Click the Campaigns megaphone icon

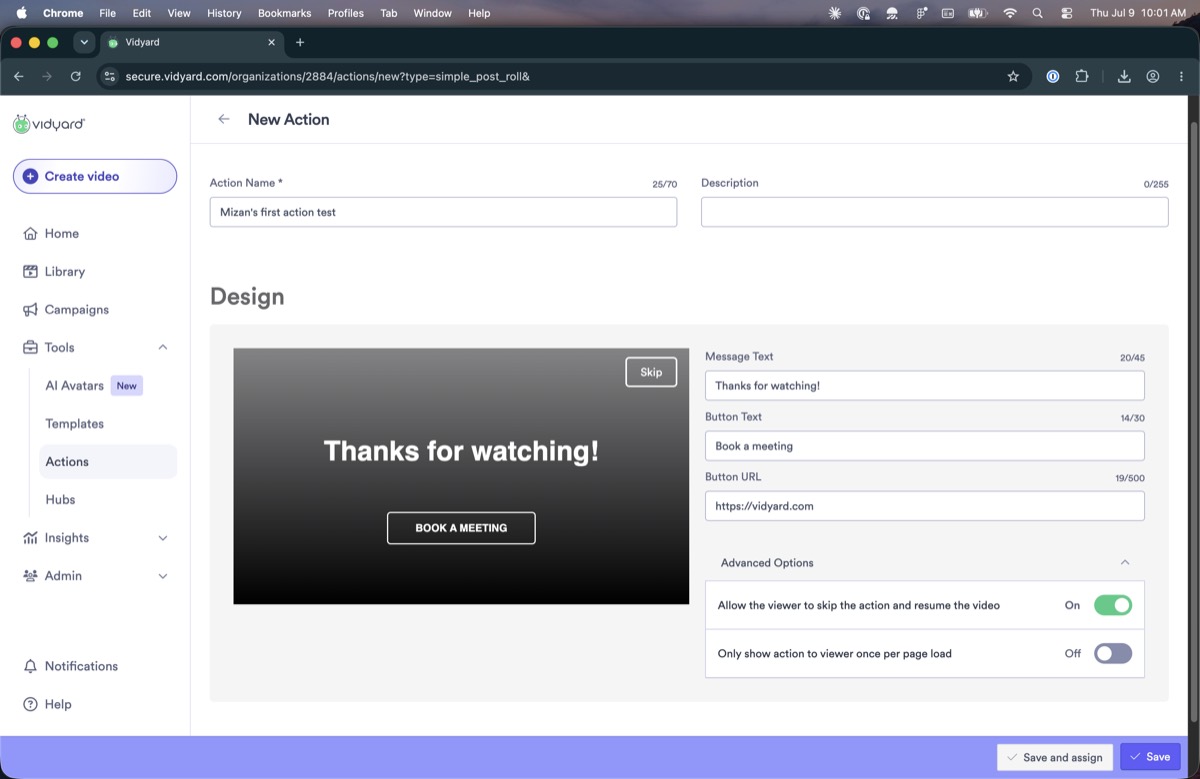(x=30, y=310)
